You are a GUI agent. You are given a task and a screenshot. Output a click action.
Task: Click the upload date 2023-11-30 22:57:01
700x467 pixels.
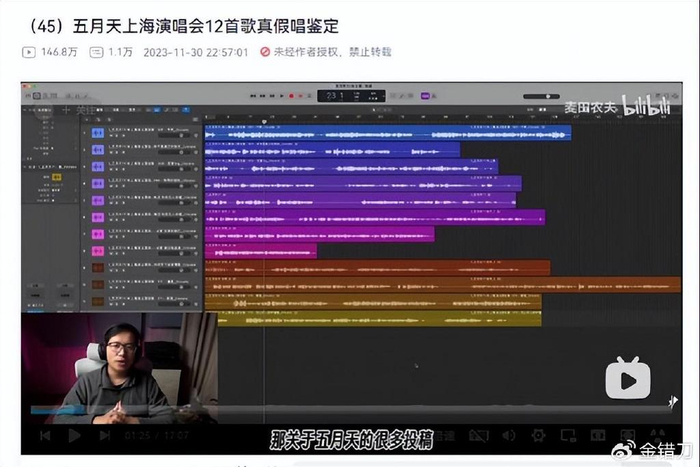(x=196, y=52)
